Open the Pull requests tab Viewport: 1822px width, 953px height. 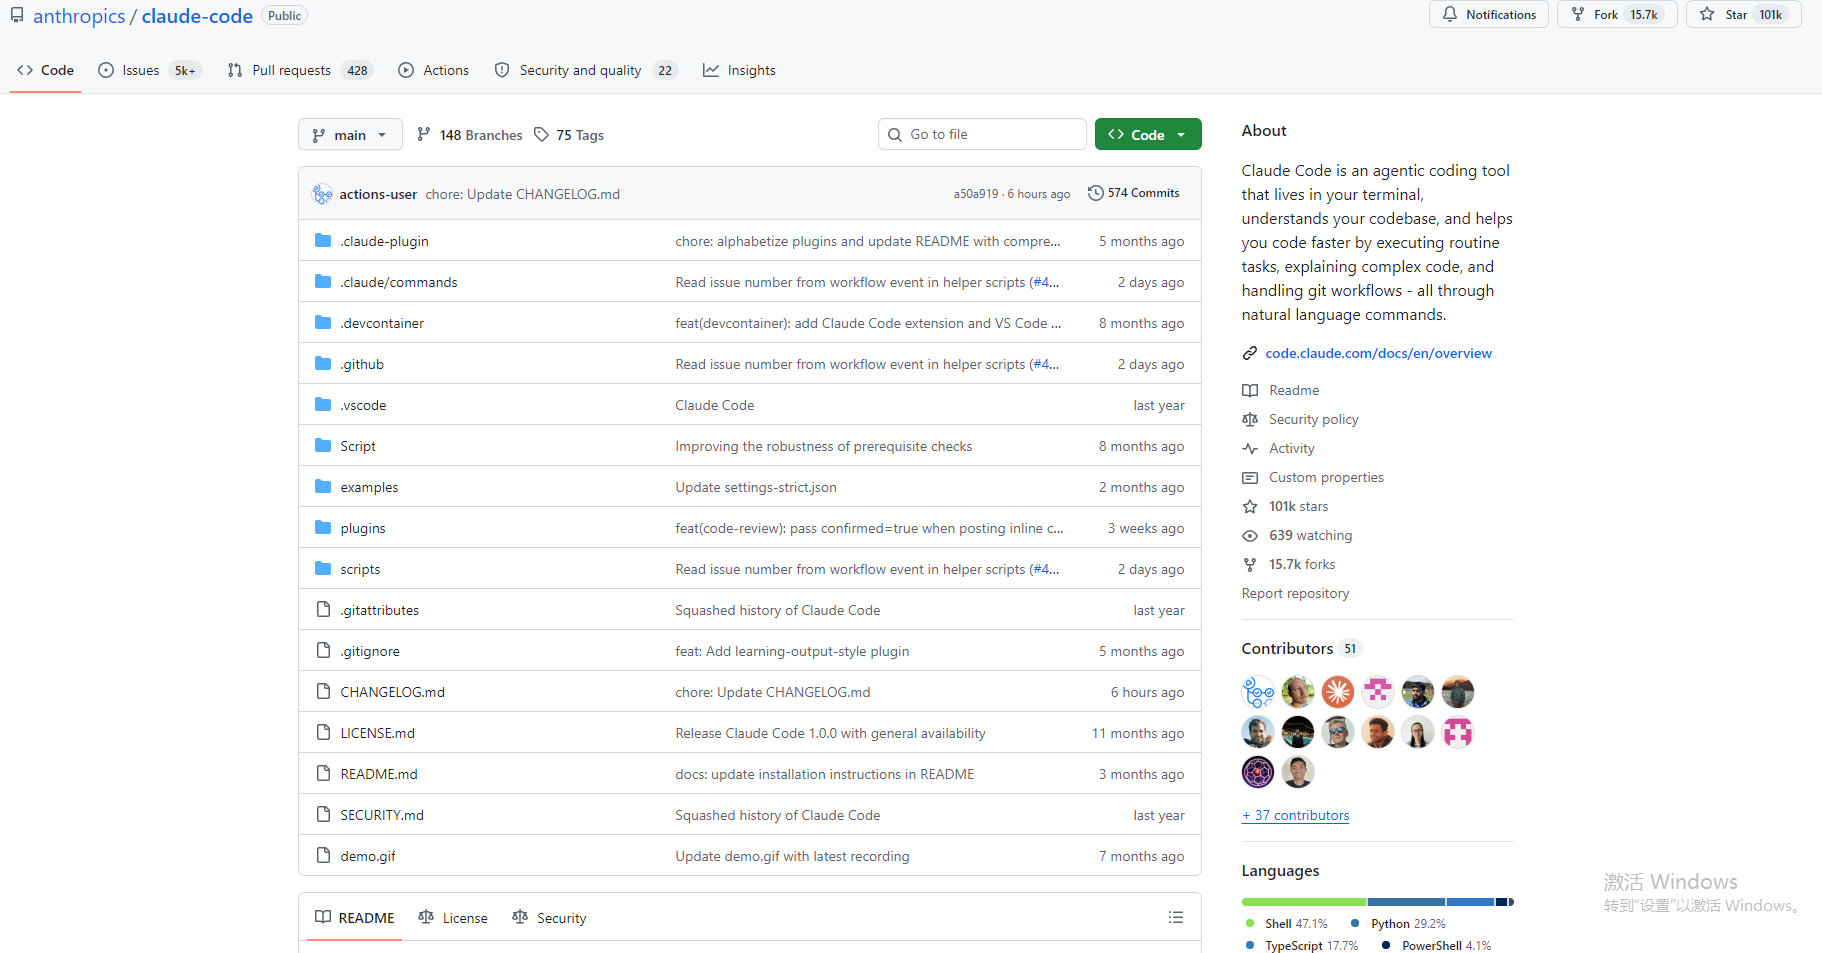point(299,70)
